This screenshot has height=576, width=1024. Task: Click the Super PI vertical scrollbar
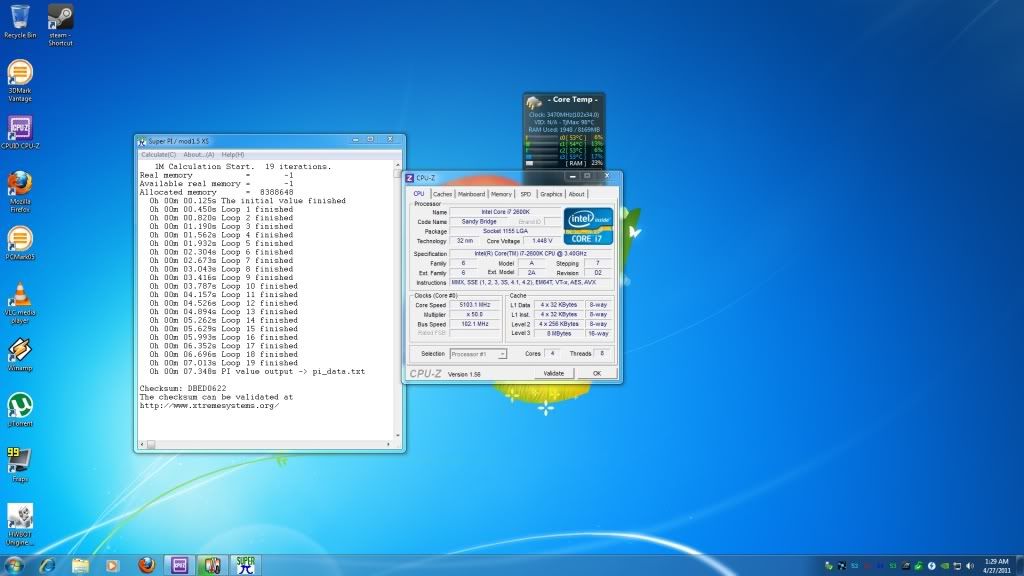pos(397,300)
